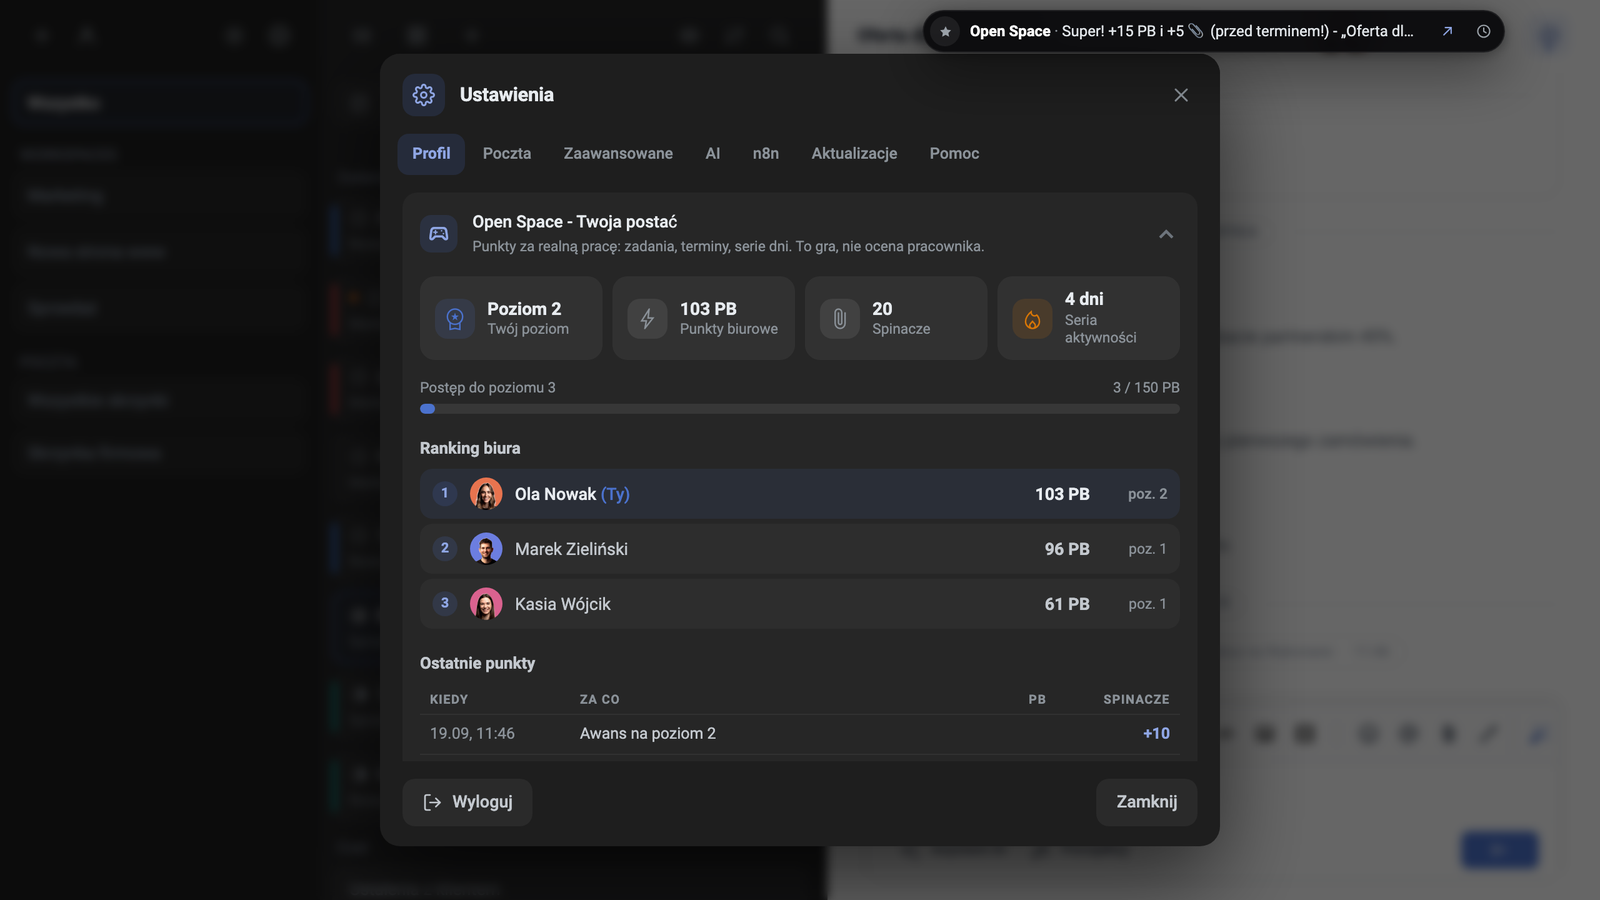Collapse the Open Space - Twoja postać section
This screenshot has width=1600, height=900.
[1166, 234]
